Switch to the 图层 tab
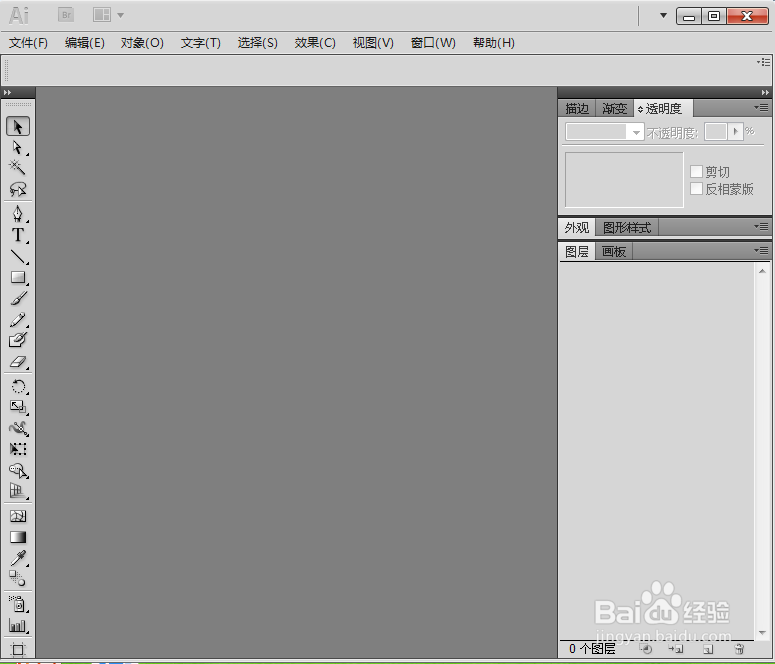 (x=577, y=252)
